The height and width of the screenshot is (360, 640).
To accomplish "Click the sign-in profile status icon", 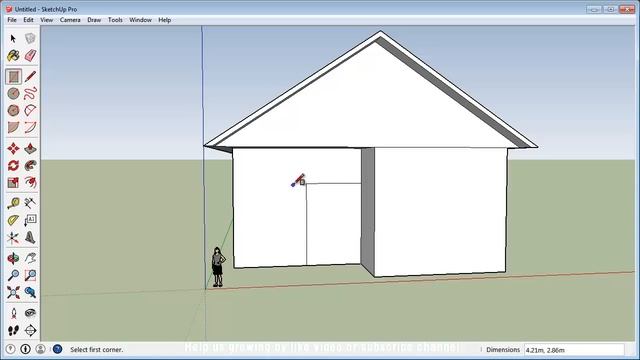I will 40,349.
